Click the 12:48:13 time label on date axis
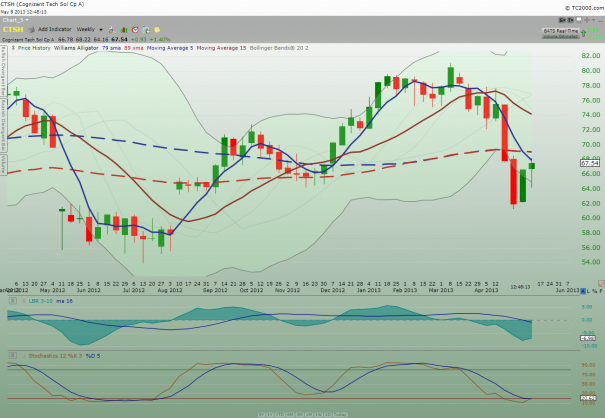Image resolution: width=605 pixels, height=418 pixels. 520,287
